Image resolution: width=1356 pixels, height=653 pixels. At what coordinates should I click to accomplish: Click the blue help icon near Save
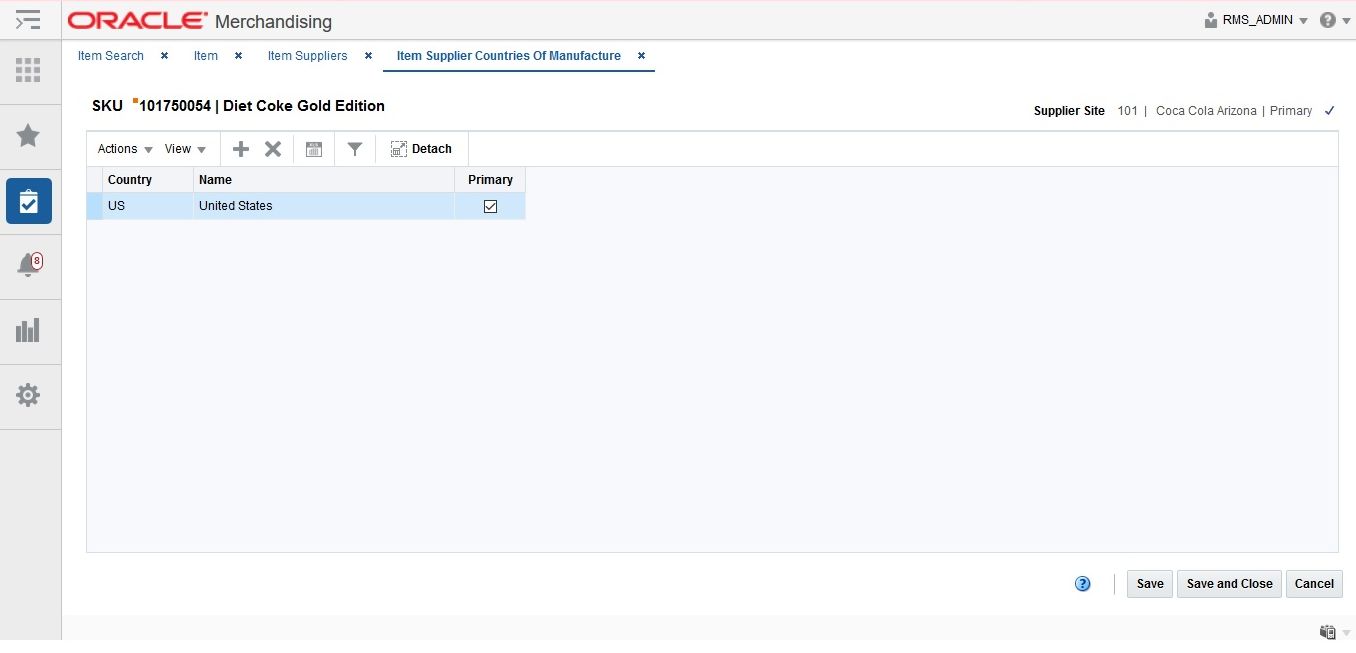click(x=1082, y=584)
